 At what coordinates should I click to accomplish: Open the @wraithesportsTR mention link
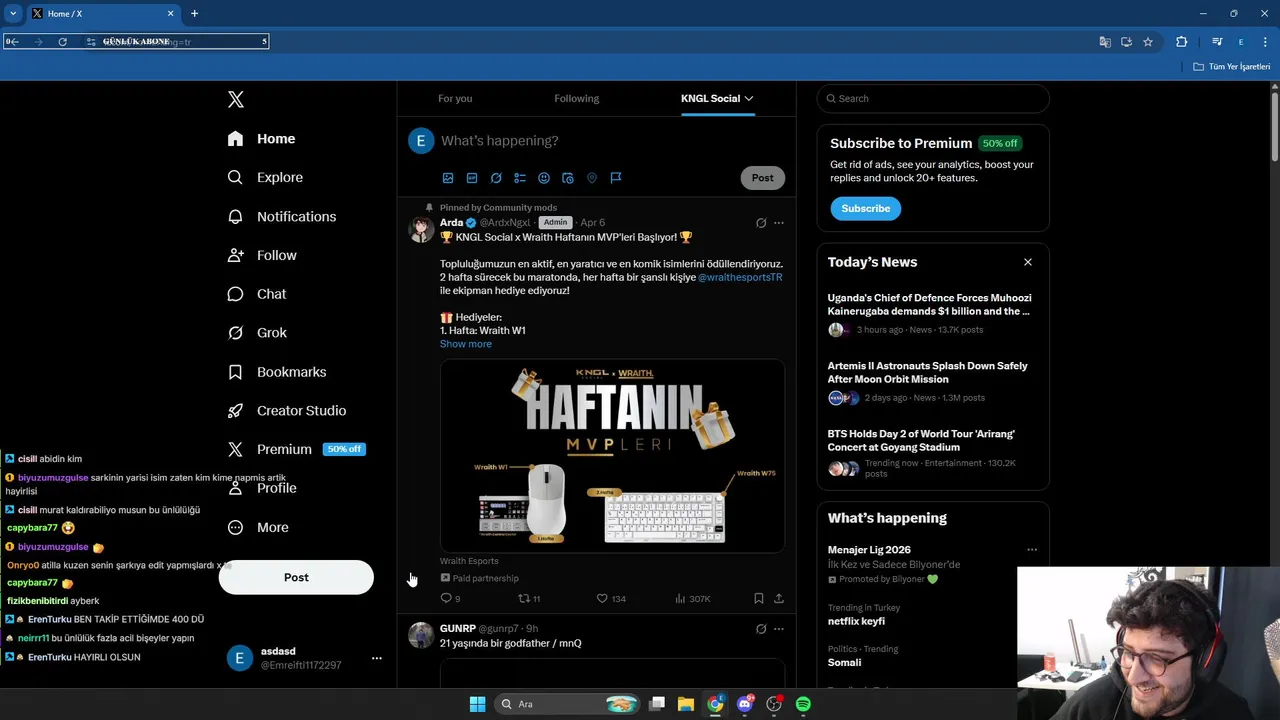740,277
